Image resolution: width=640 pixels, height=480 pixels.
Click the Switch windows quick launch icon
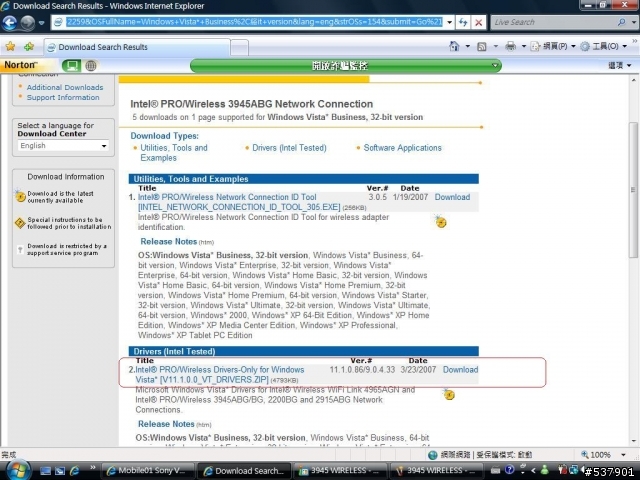coord(60,471)
